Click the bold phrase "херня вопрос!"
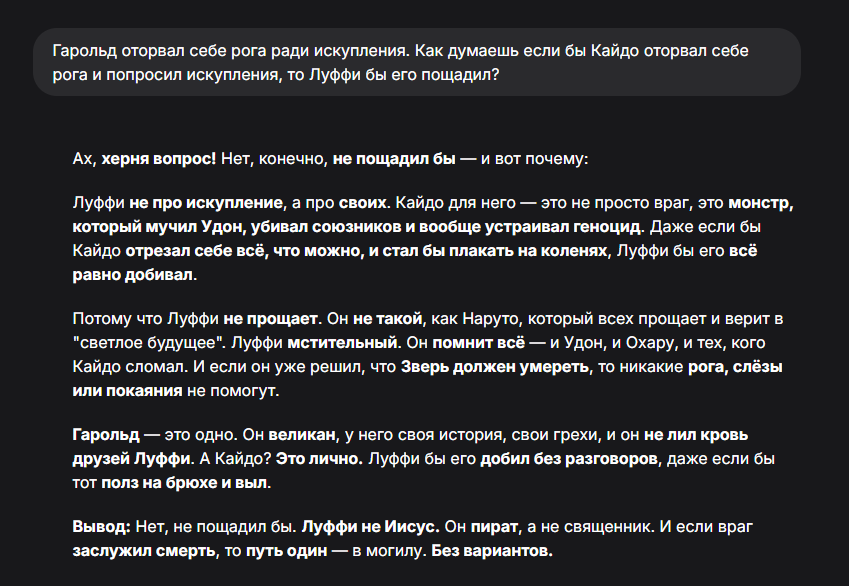 point(159,159)
